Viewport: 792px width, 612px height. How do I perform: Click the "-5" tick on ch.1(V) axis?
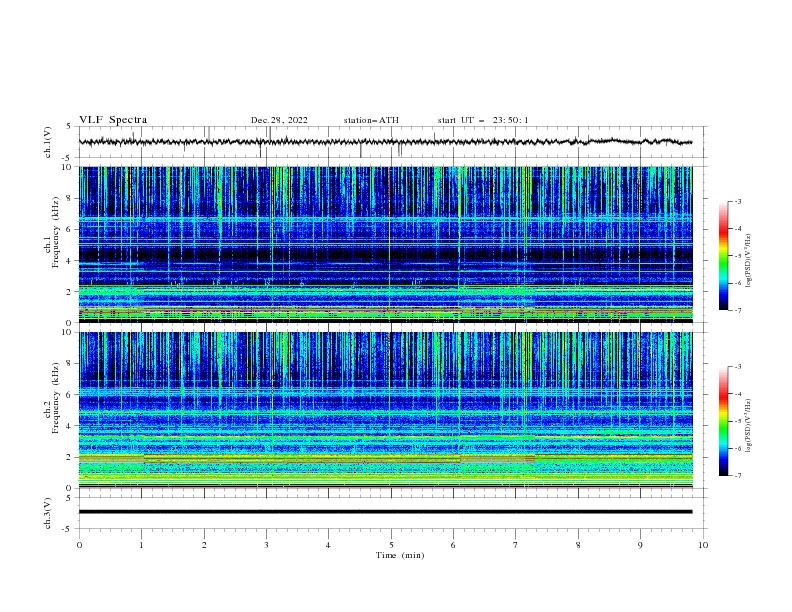(x=68, y=158)
